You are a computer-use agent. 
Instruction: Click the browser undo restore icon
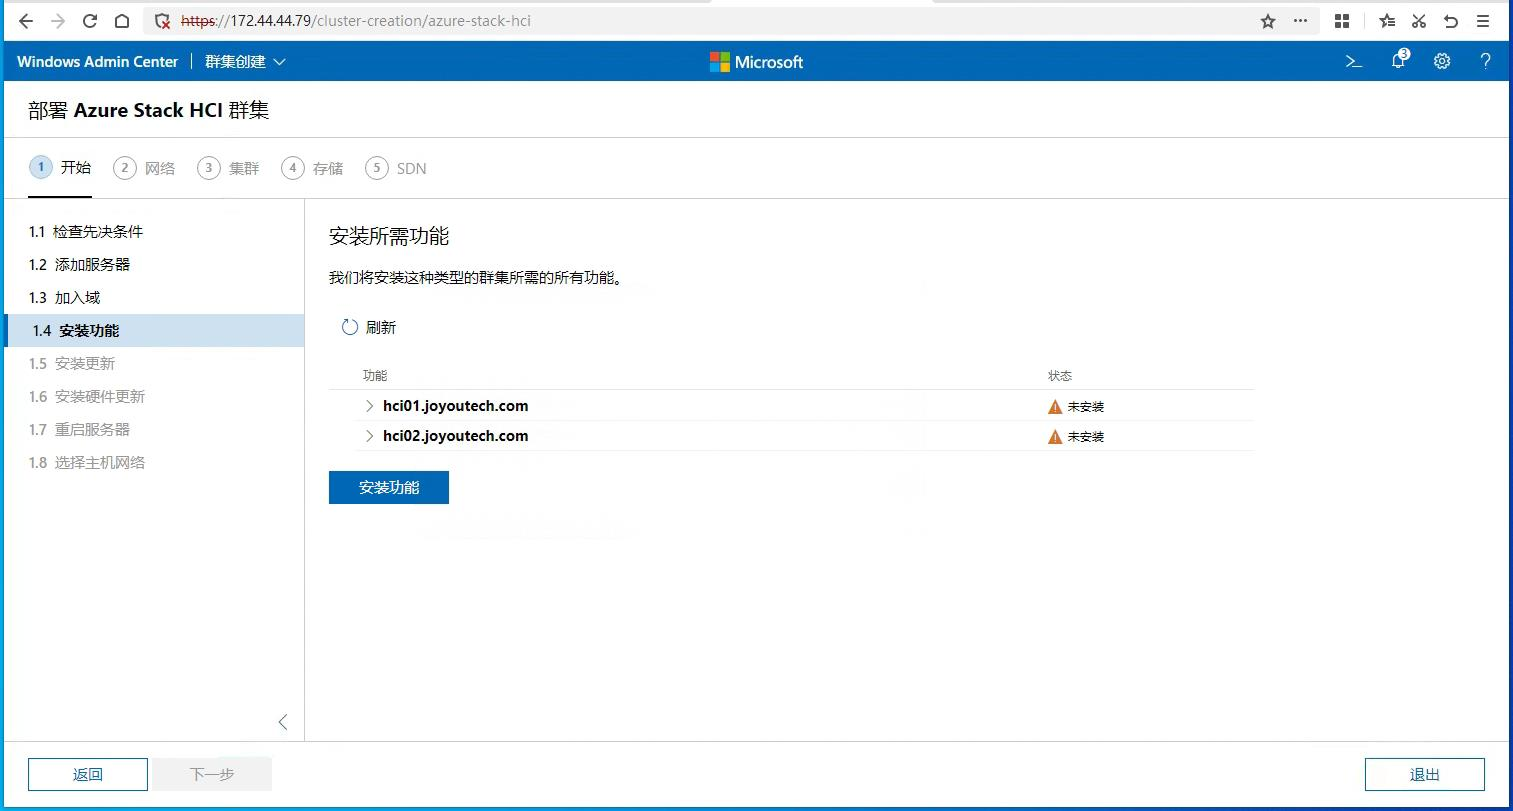1451,21
